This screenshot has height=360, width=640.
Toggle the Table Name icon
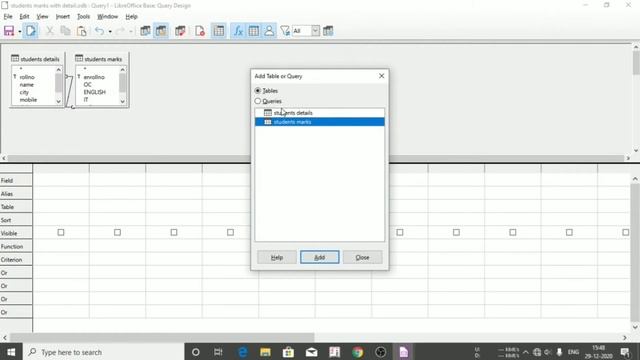(253, 31)
